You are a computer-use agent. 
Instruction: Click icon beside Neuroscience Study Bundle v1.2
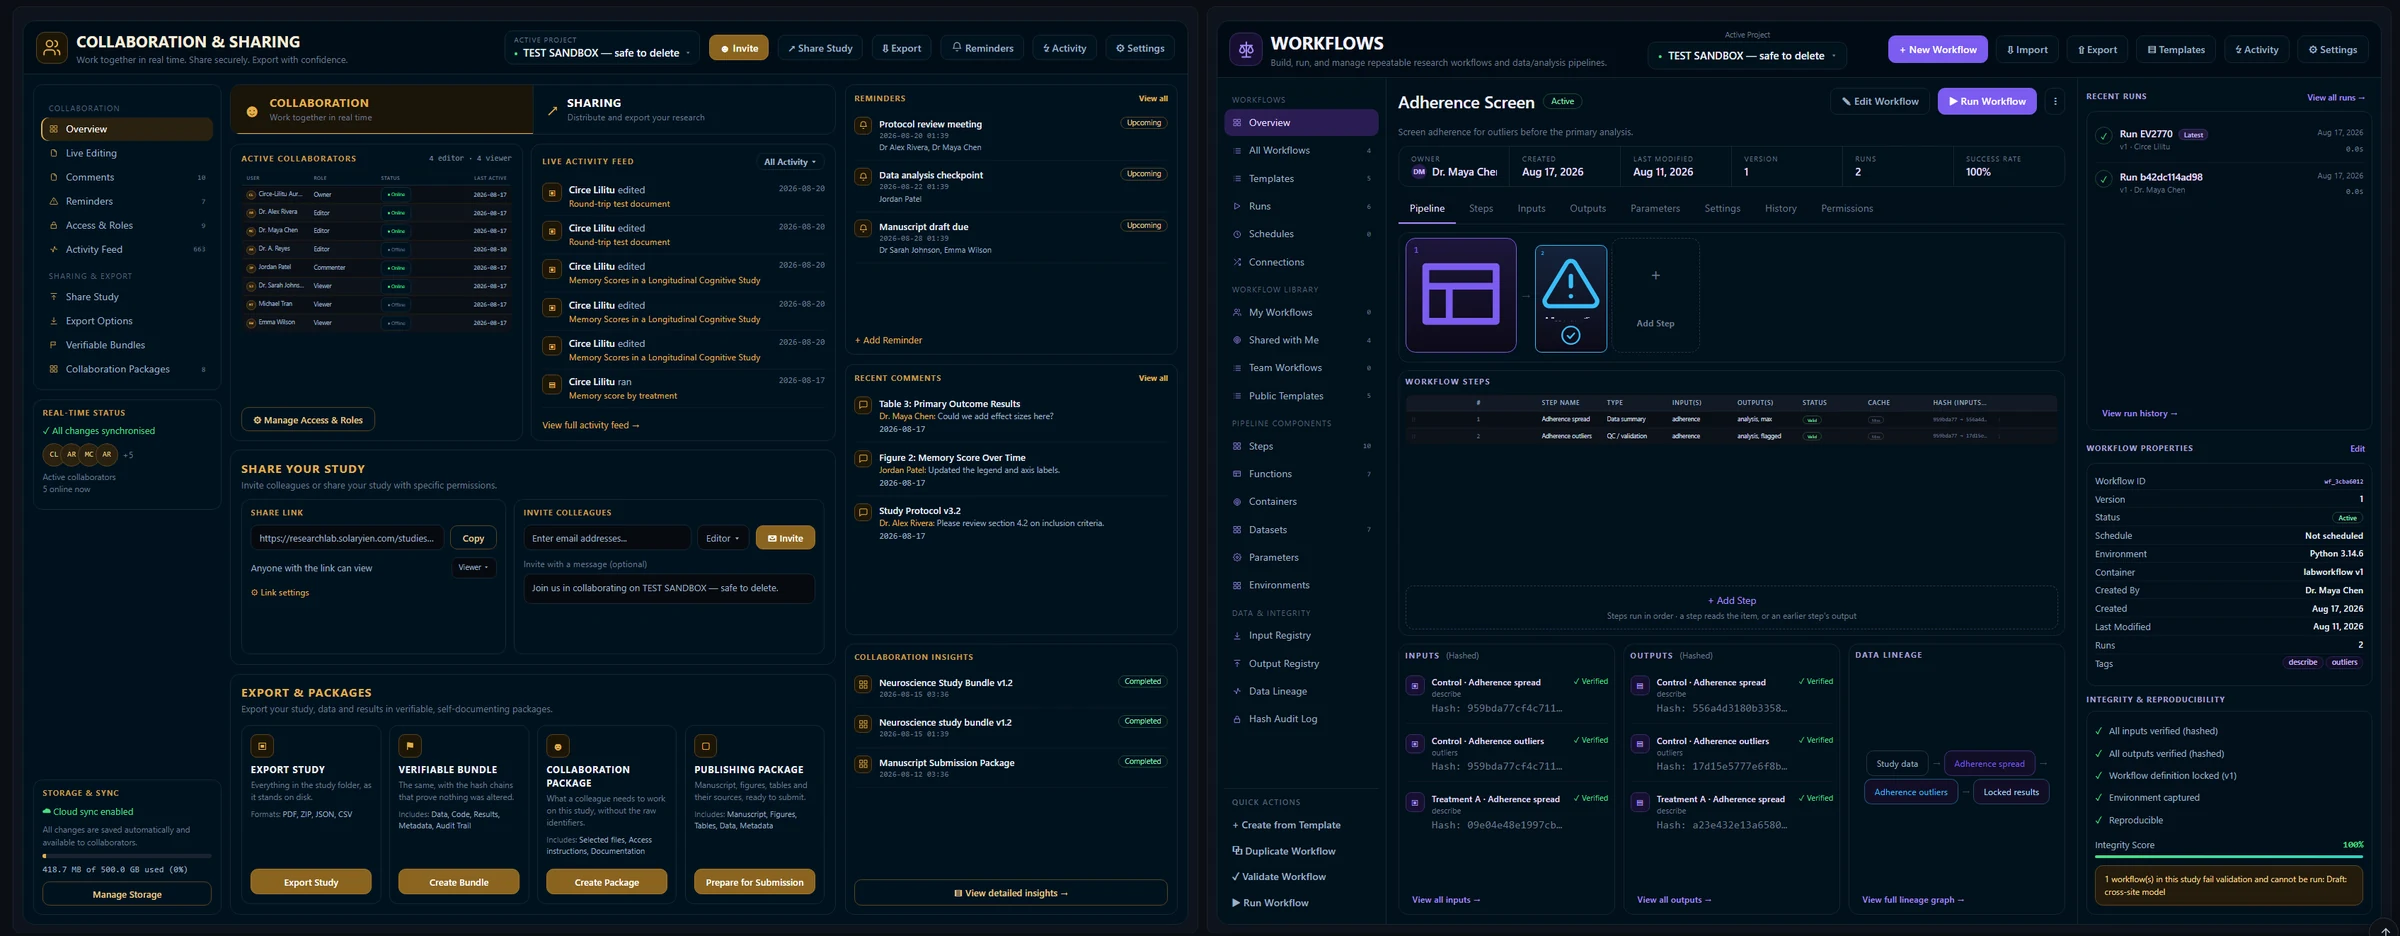point(863,685)
